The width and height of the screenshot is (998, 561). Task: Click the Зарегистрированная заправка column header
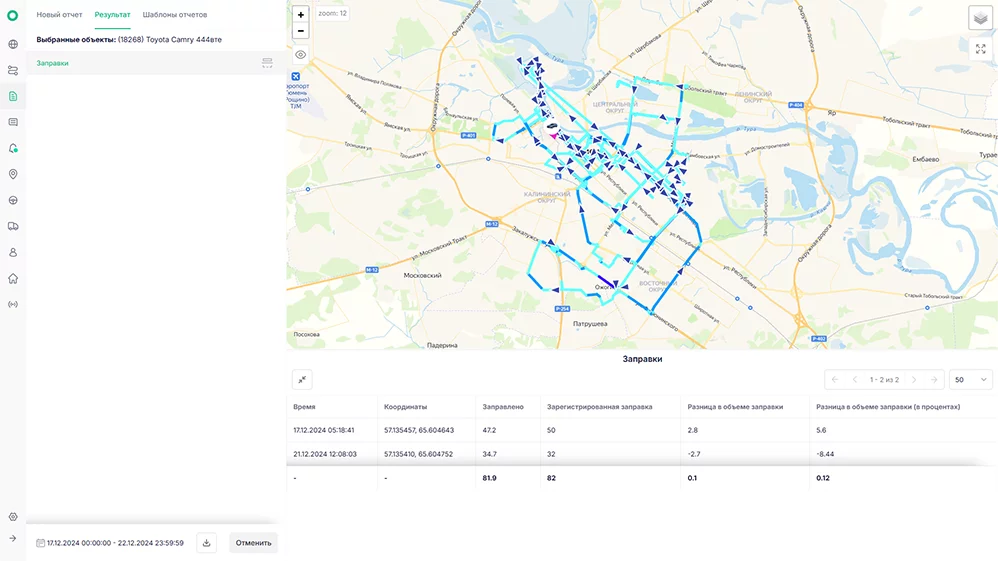pos(600,406)
